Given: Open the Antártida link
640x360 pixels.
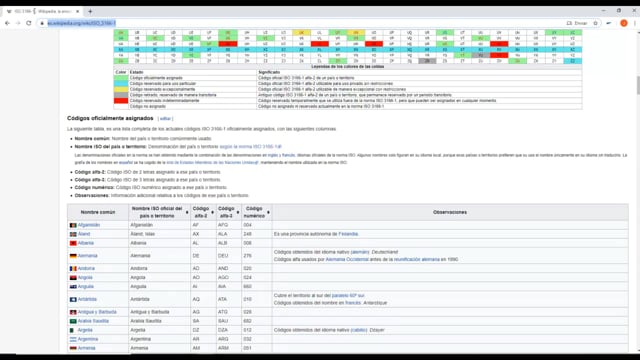Looking at the screenshot, I should pos(87,299).
